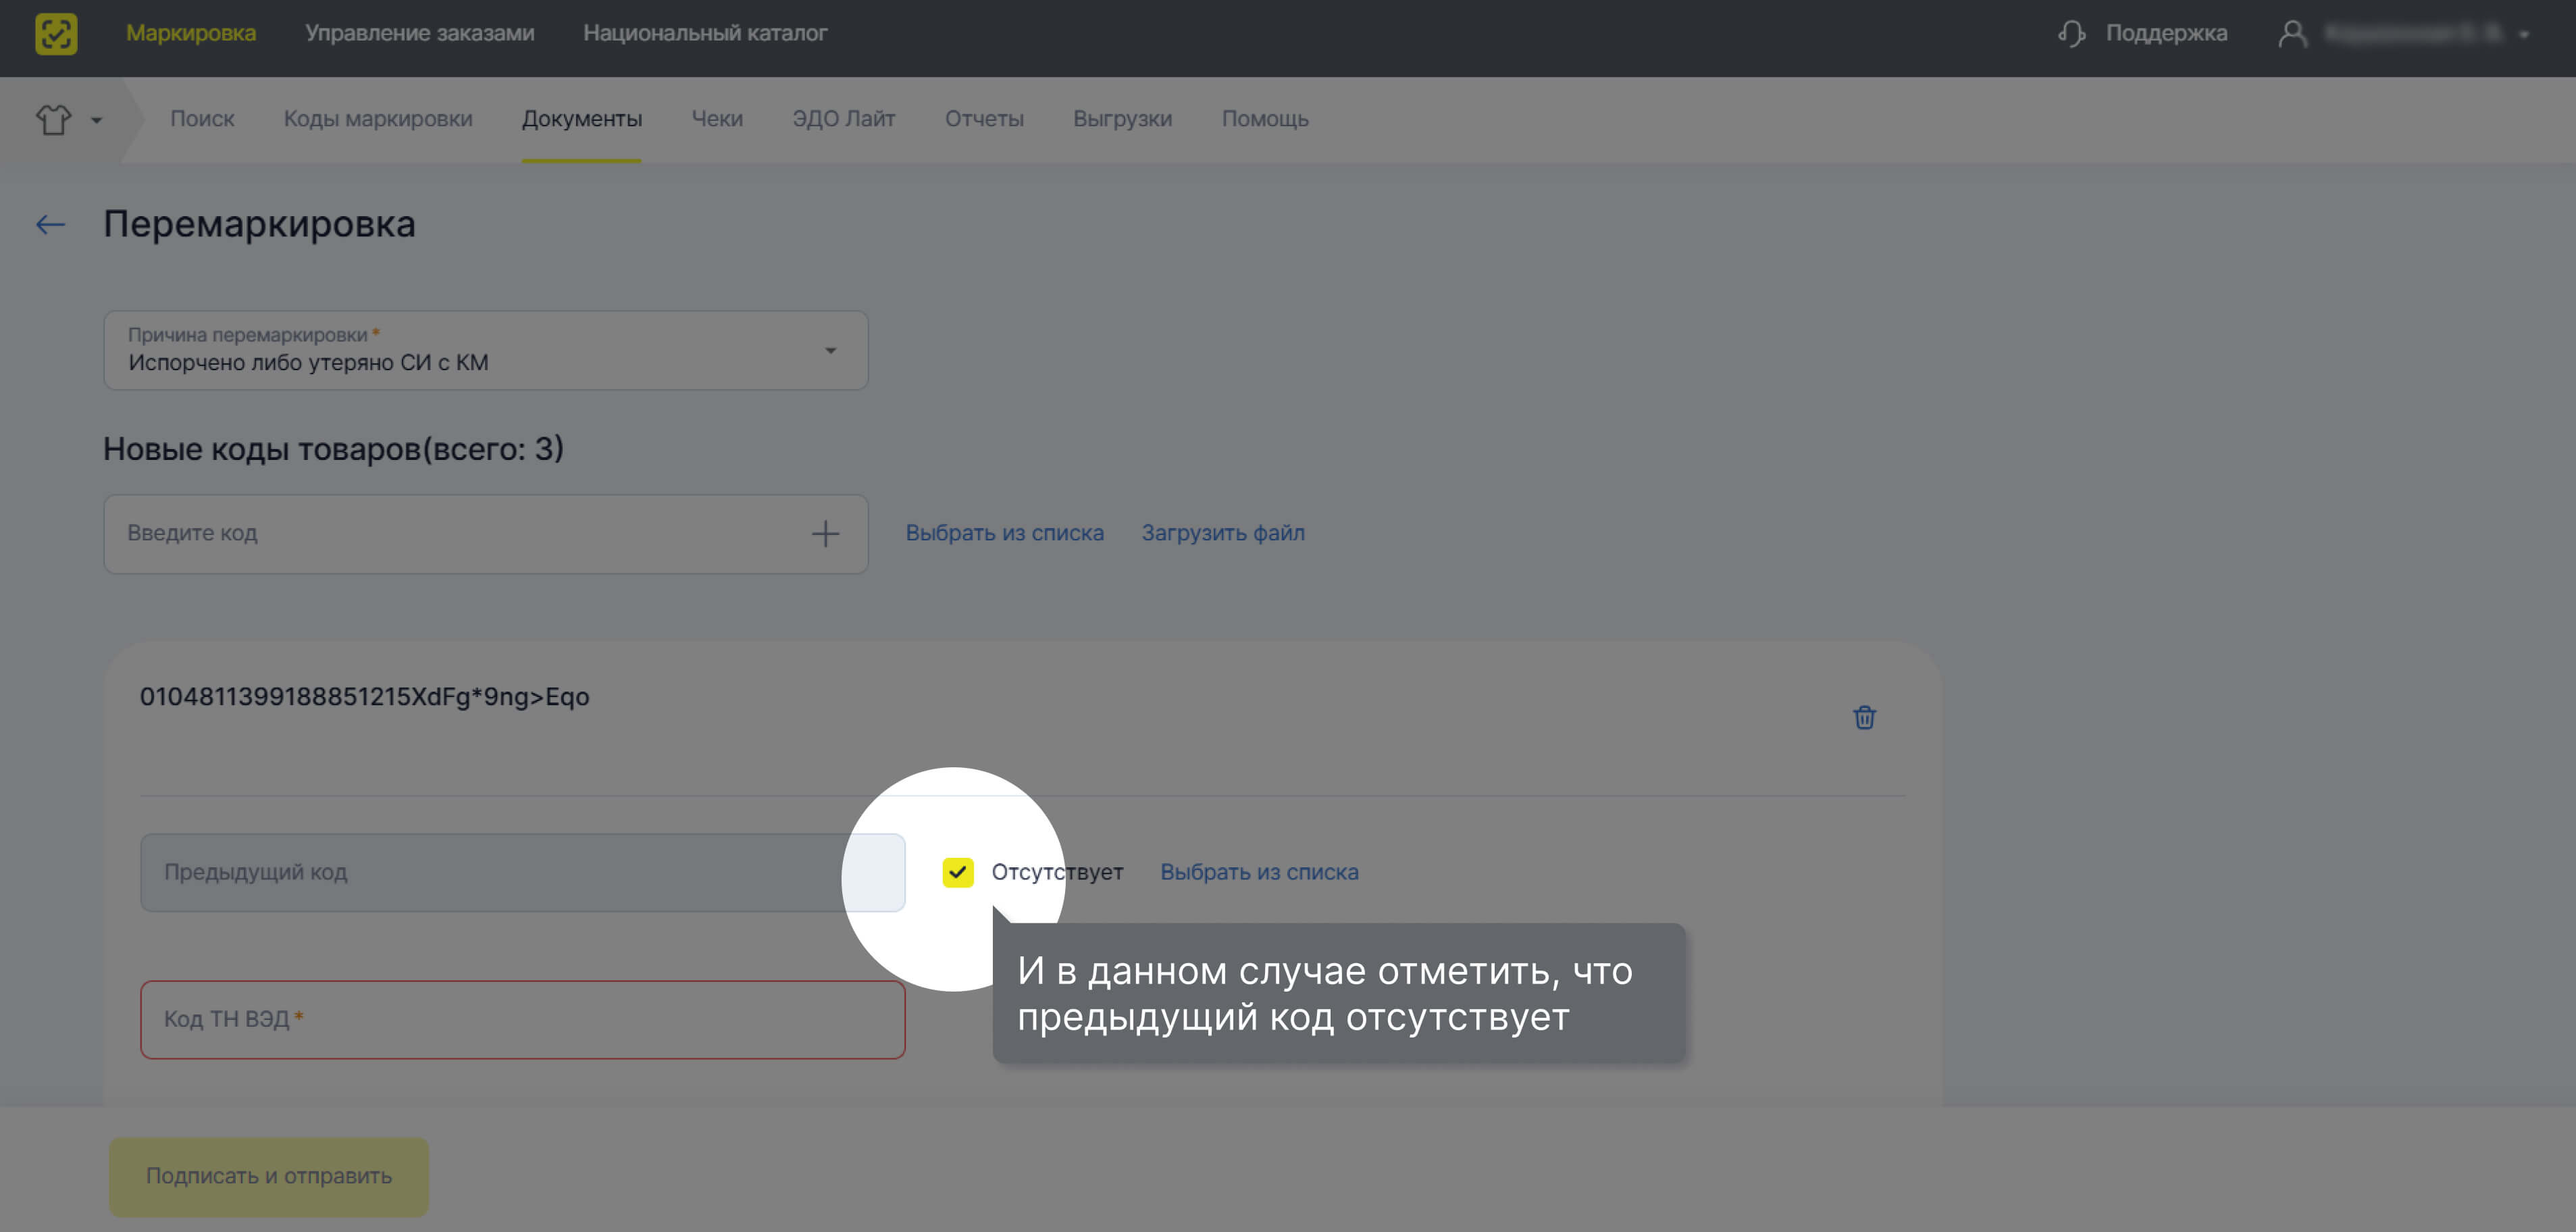Open Причина перемаркировки dropdown

click(486, 351)
